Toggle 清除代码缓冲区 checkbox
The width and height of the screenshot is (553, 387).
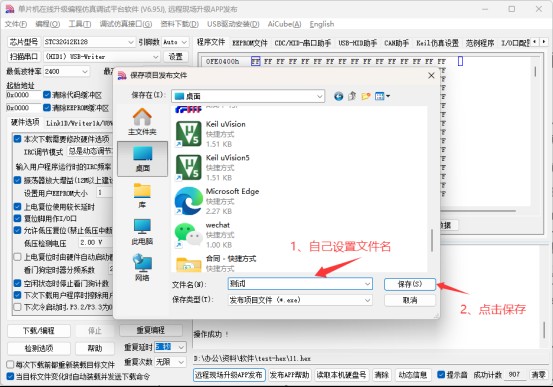click(47, 95)
